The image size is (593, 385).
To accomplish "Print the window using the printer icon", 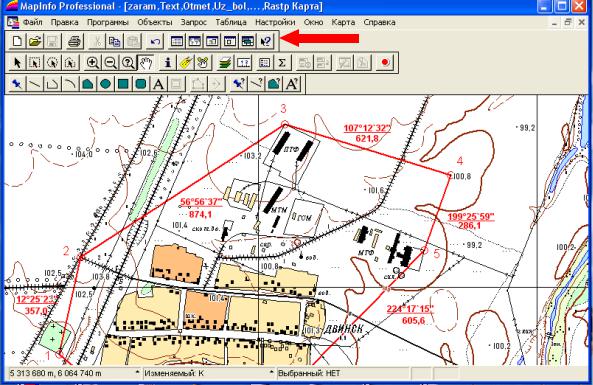I will (x=75, y=41).
